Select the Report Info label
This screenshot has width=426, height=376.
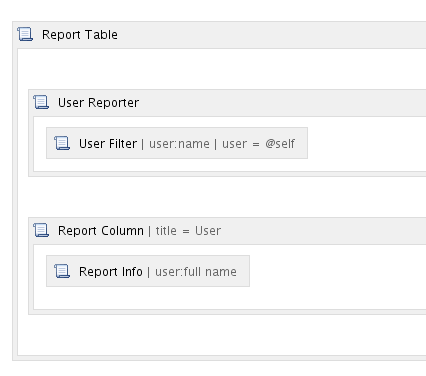pos(111,272)
